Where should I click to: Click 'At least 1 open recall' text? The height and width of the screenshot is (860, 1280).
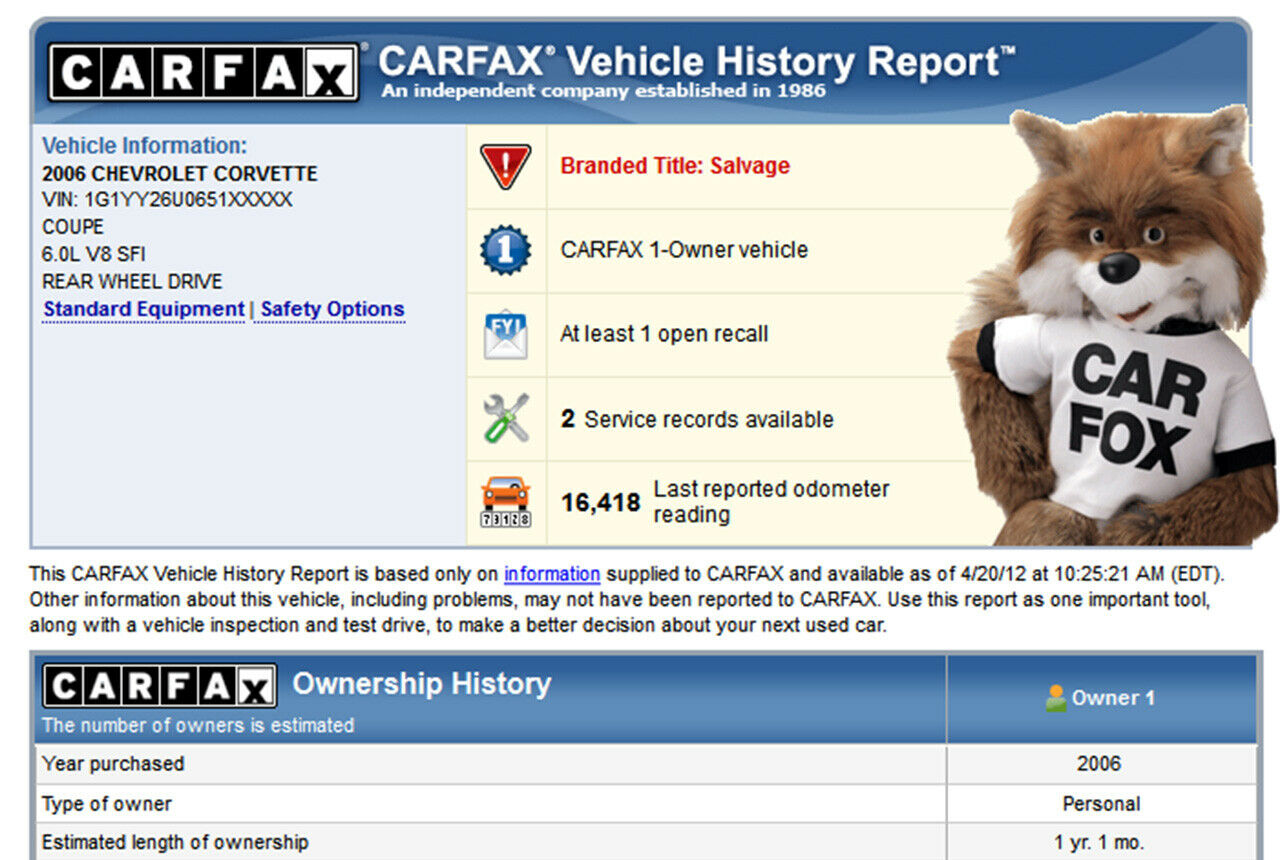click(x=664, y=334)
